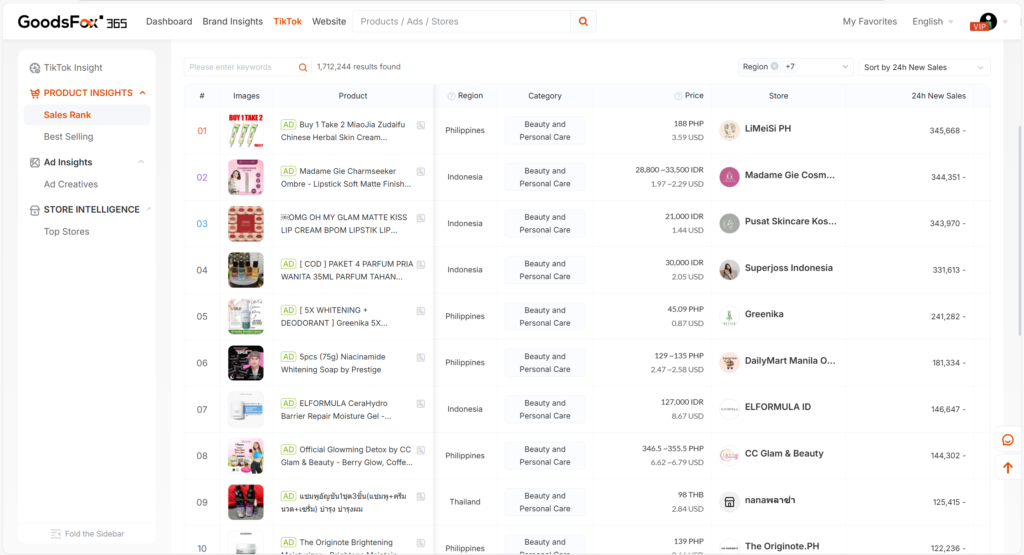
Task: Select Best Selling in the sidebar
Action: point(68,137)
